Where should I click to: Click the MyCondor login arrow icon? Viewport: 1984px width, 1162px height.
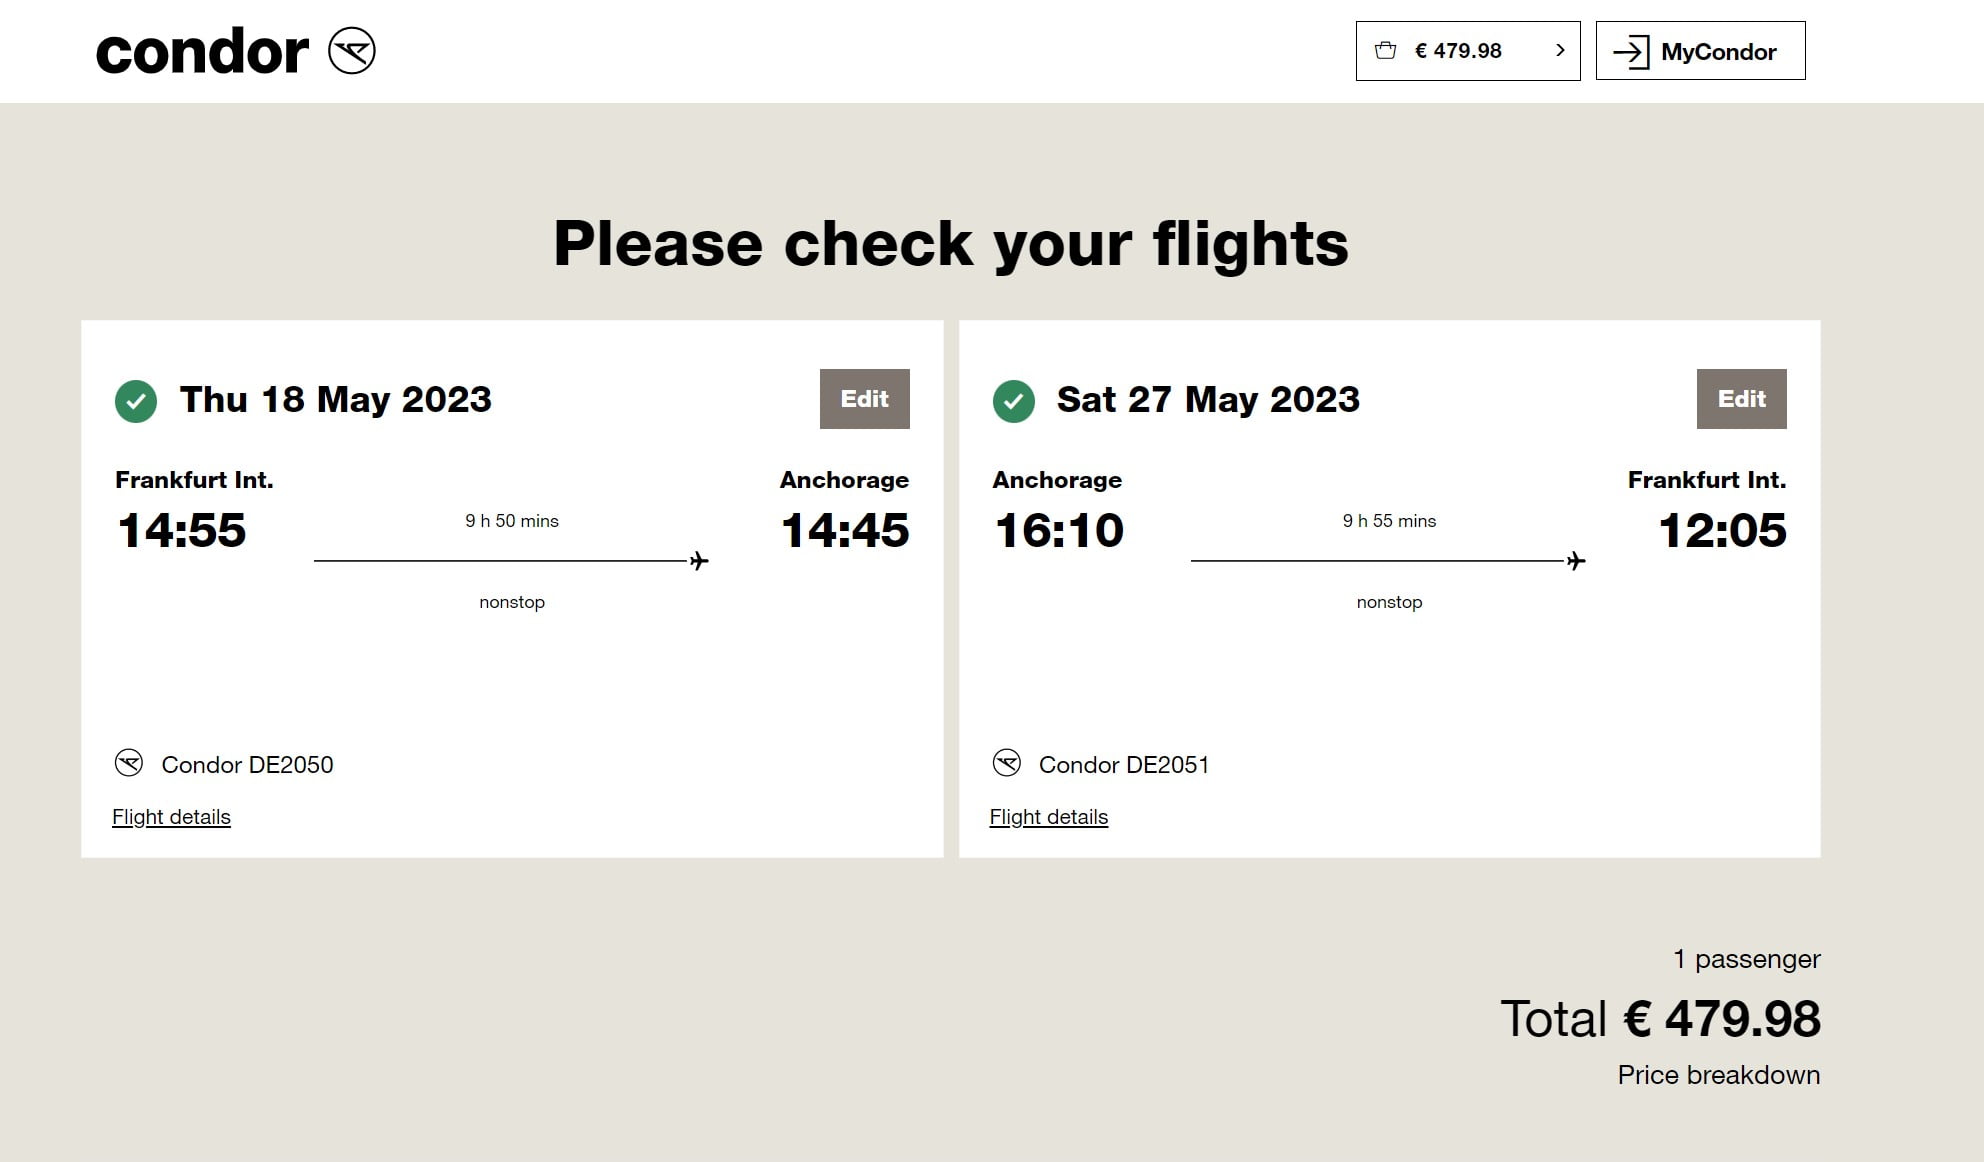(x=1631, y=52)
